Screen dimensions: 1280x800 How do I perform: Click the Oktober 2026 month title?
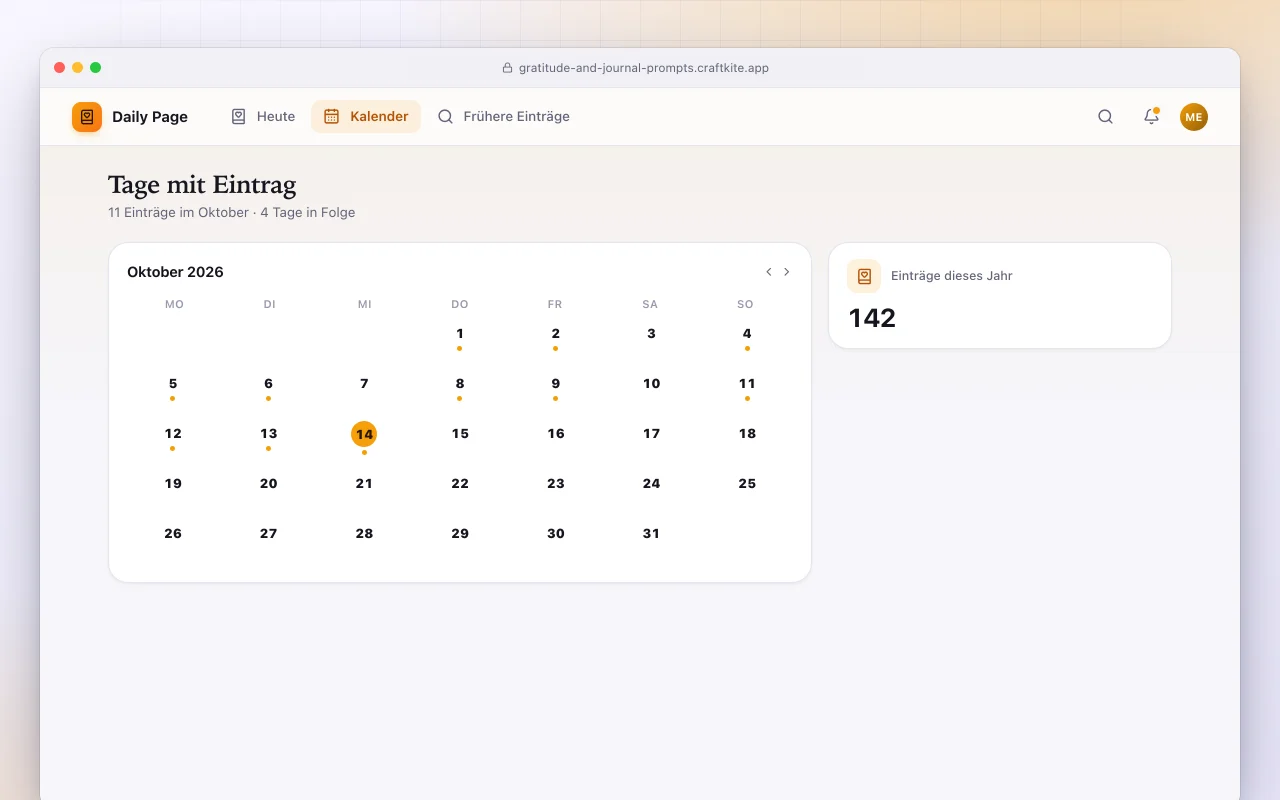click(175, 272)
